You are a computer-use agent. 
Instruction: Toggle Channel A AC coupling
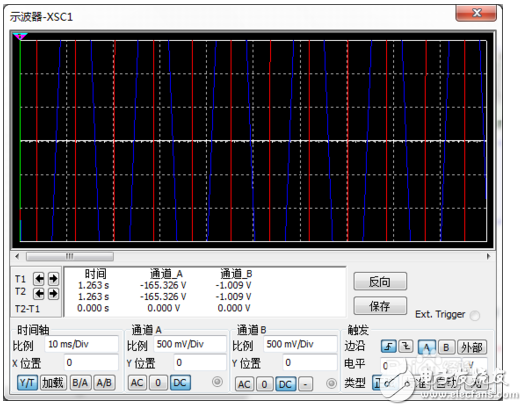137,383
